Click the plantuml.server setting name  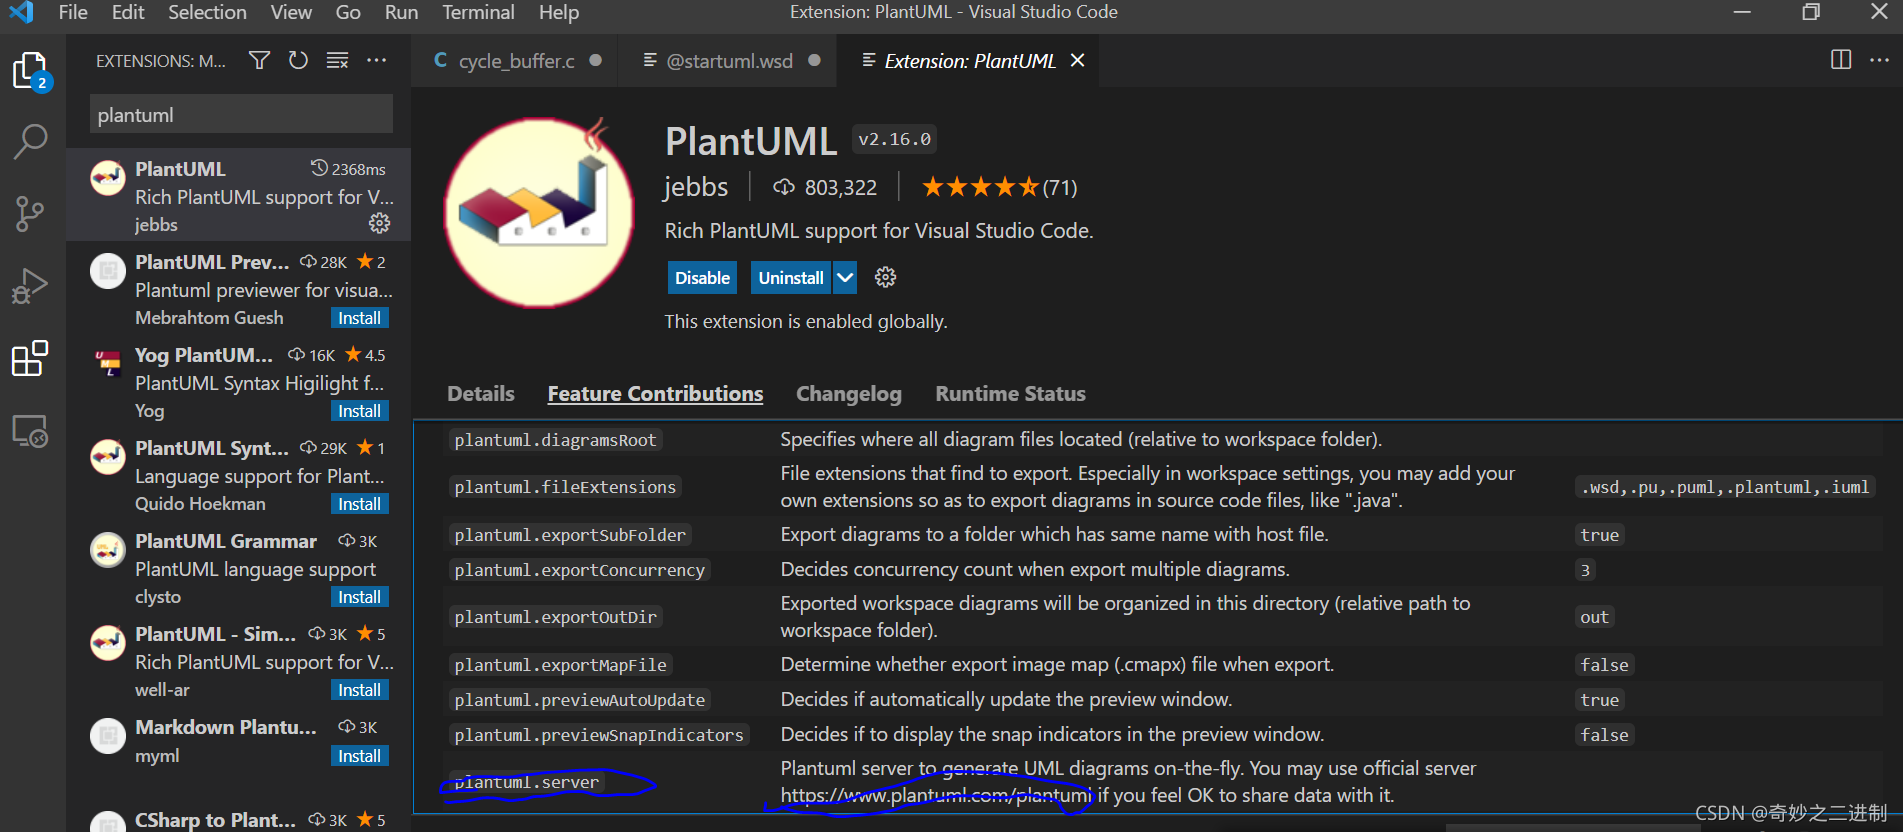click(x=527, y=782)
